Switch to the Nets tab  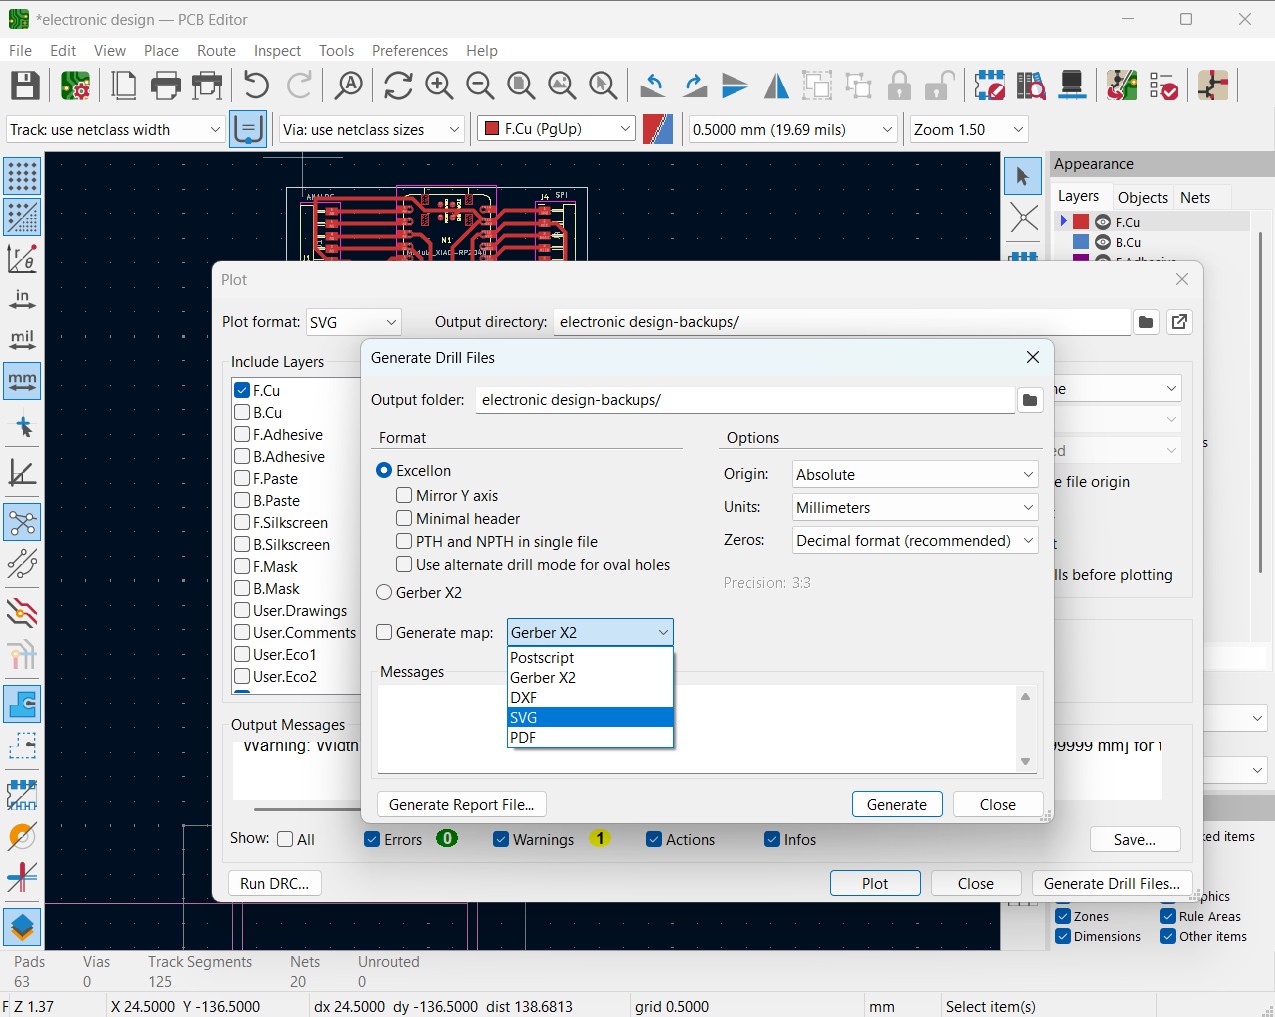1195,197
